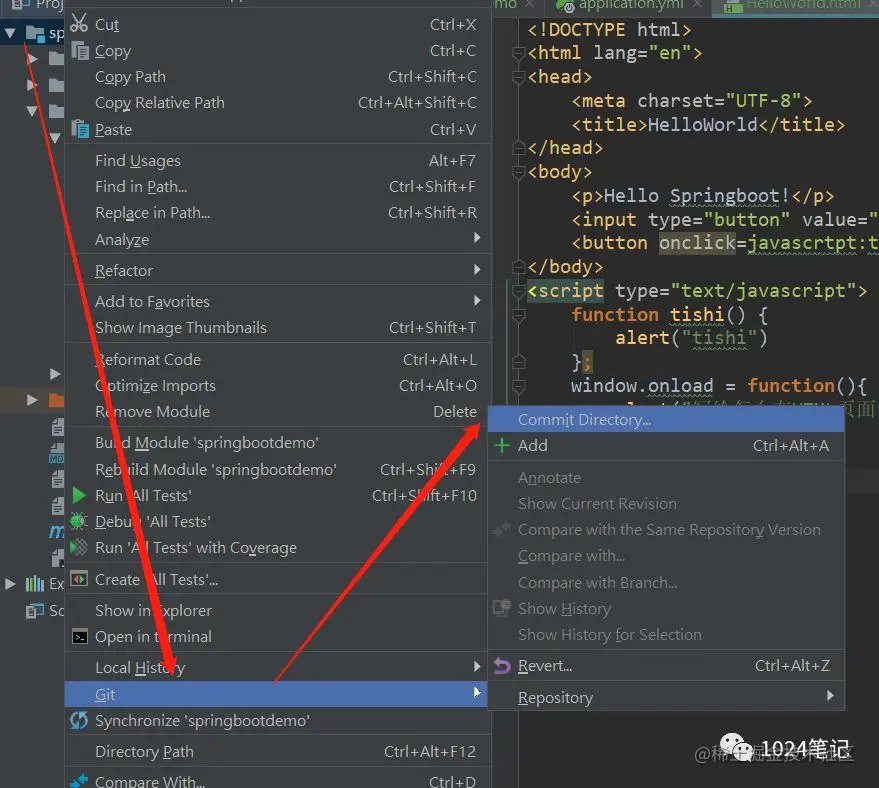Click the Paste clipboard icon
The height and width of the screenshot is (788, 879).
click(80, 129)
